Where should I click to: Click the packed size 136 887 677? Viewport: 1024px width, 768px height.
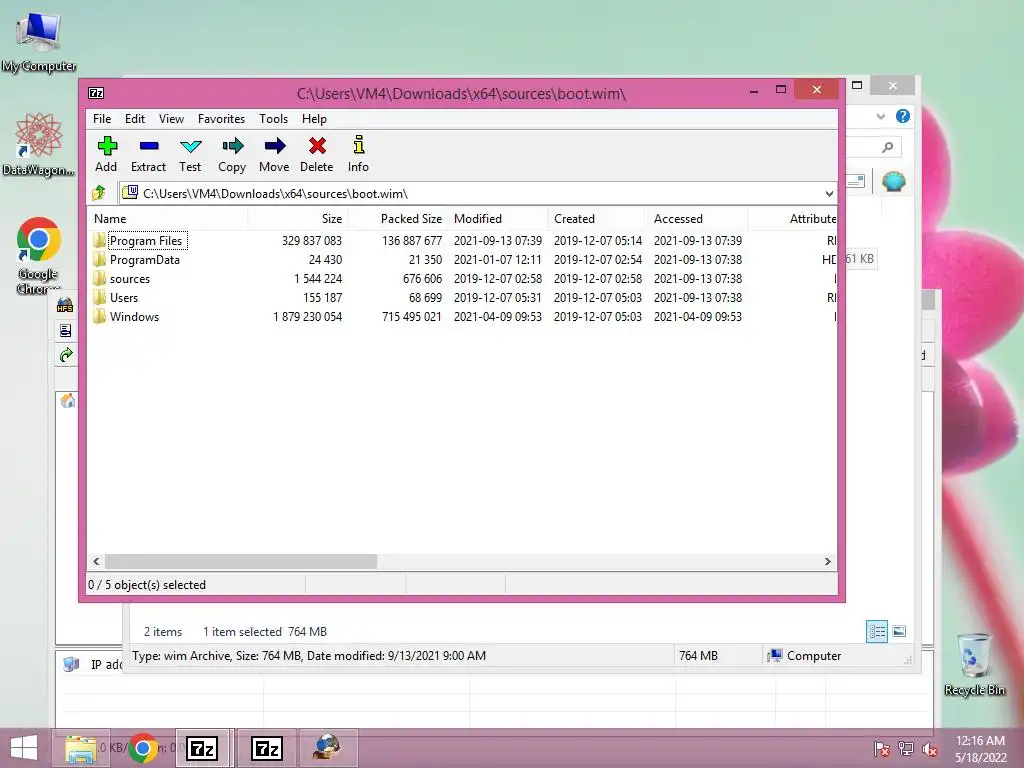click(x=411, y=241)
